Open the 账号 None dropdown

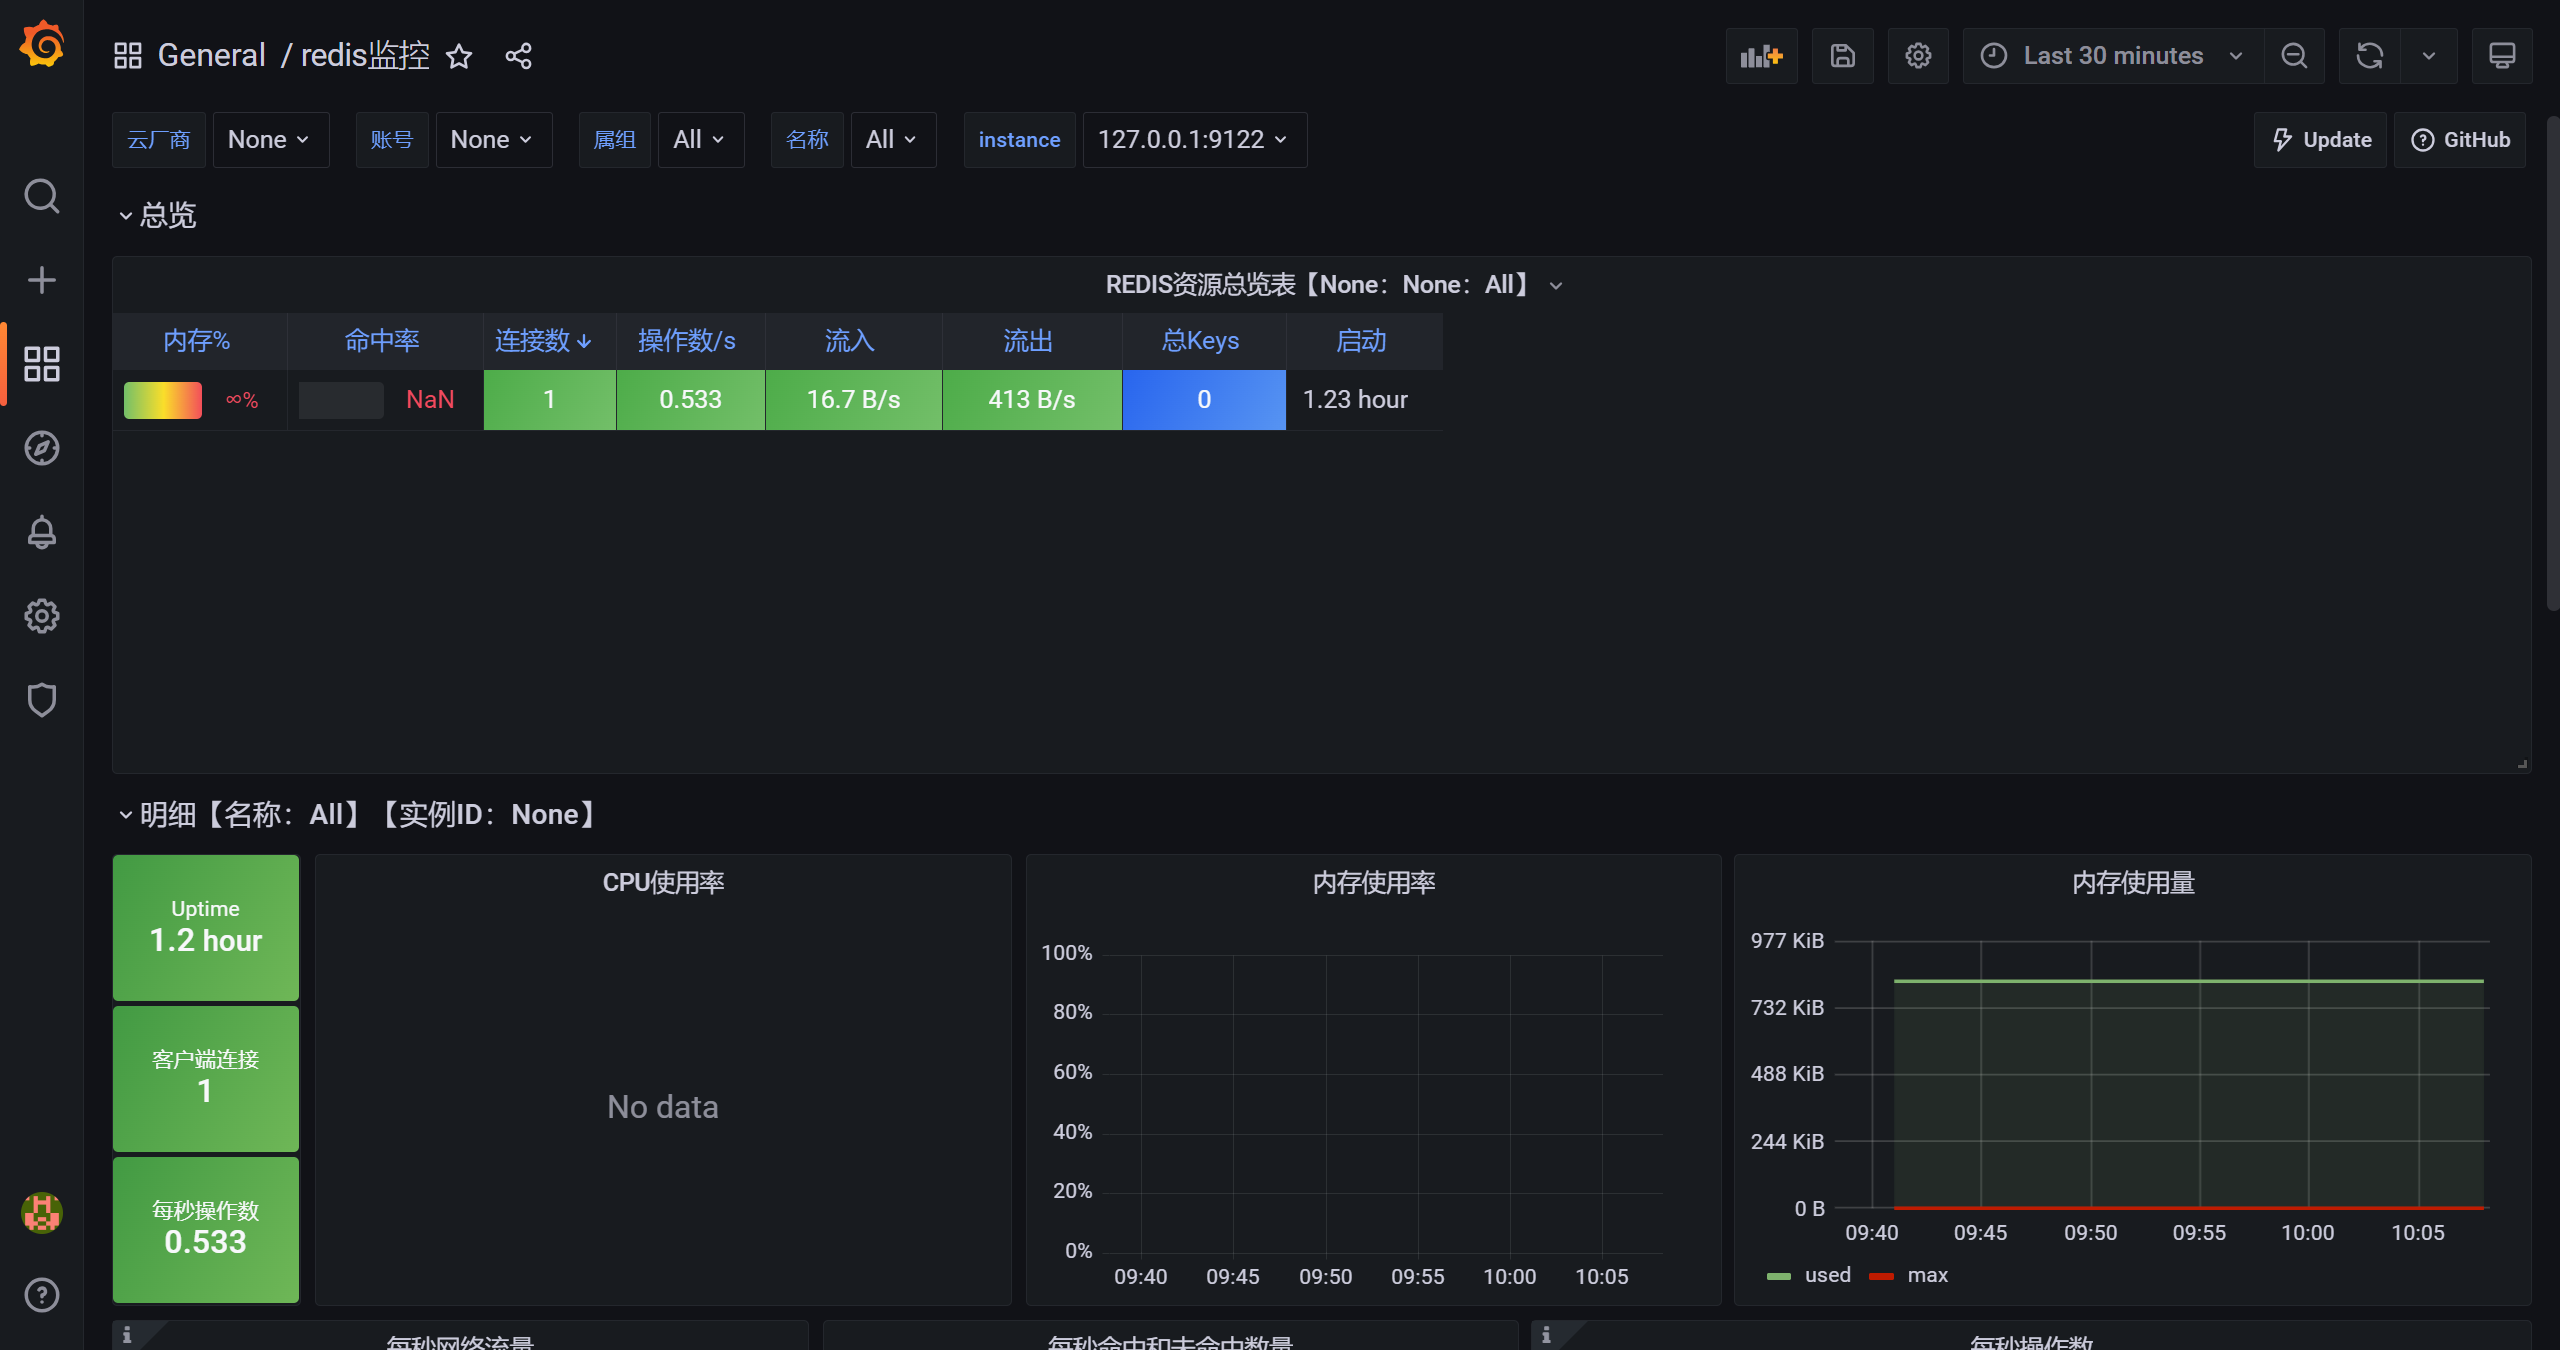[x=493, y=140]
